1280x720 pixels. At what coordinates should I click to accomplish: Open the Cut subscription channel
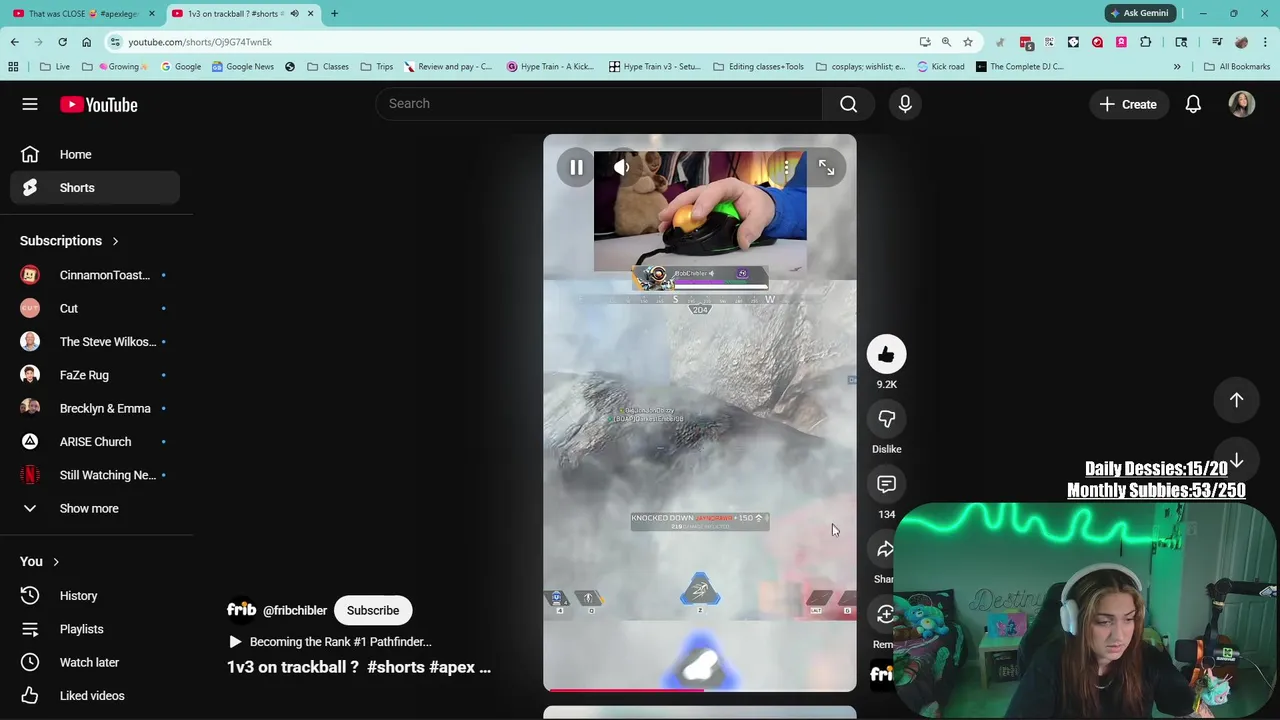[x=95, y=308]
